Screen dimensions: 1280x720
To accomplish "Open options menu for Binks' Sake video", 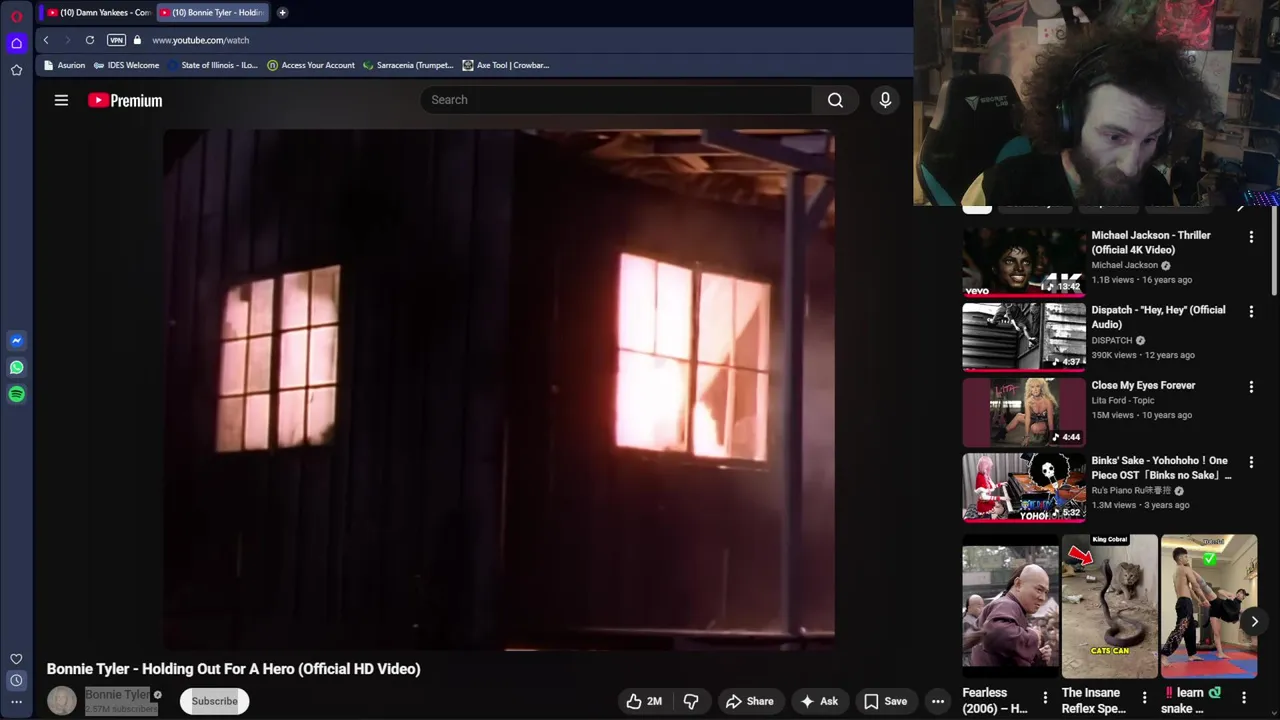I will click(1251, 463).
